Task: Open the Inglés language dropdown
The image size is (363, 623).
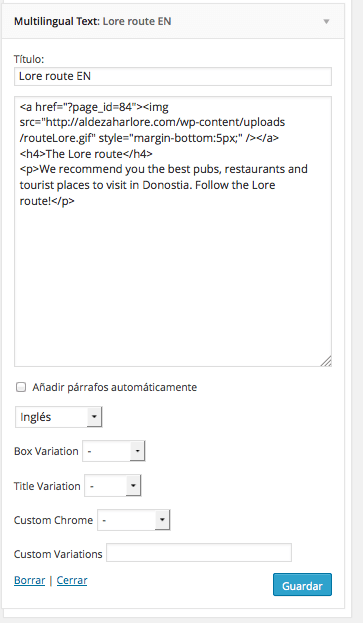Action: point(59,417)
